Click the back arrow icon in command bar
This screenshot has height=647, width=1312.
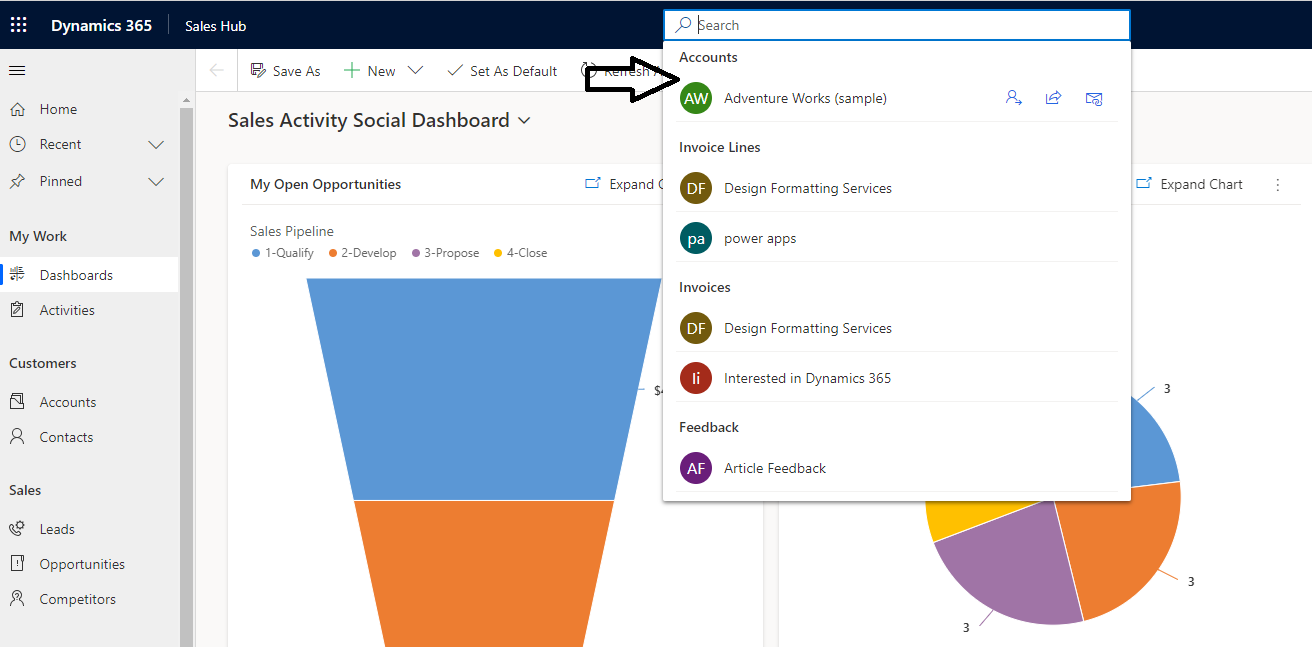tap(217, 71)
